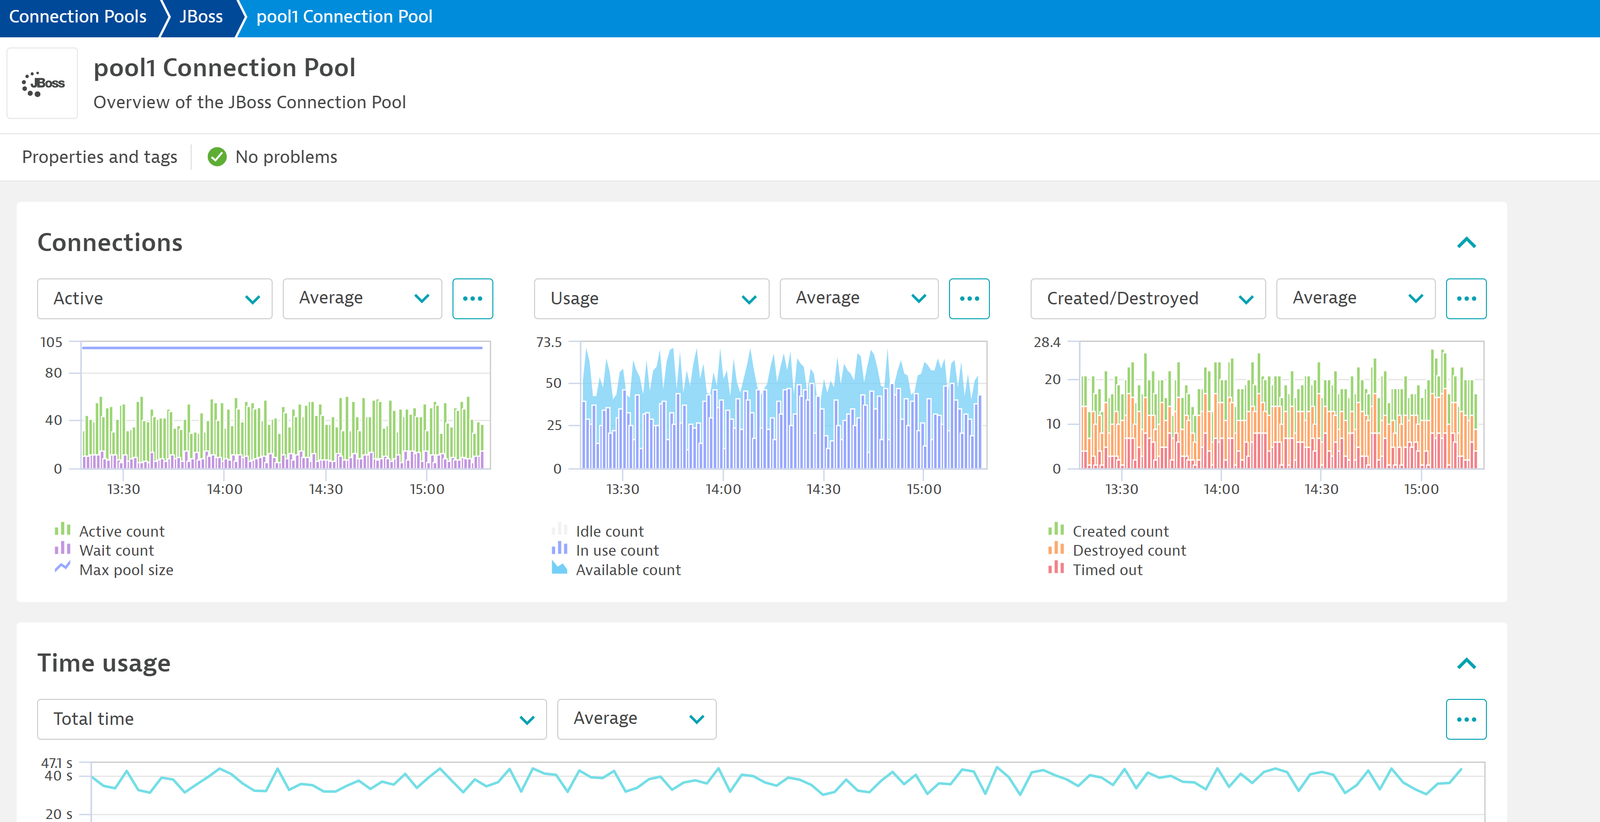Go to Connection Pools breadcrumb
Viewport: 1600px width, 822px height.
tap(78, 17)
